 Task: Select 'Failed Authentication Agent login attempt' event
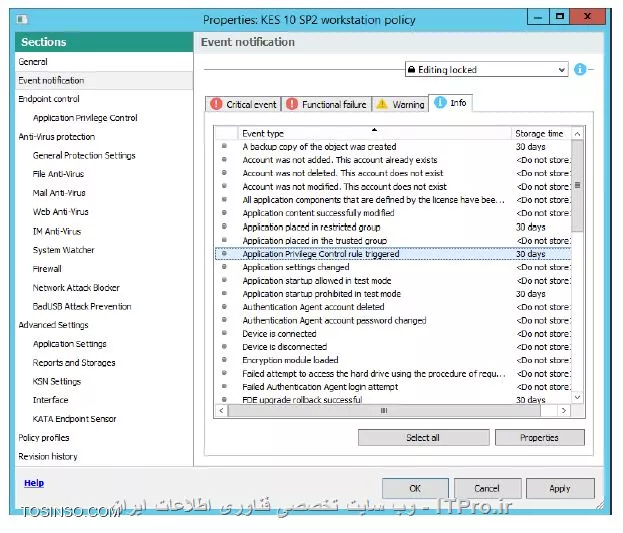(x=393, y=387)
